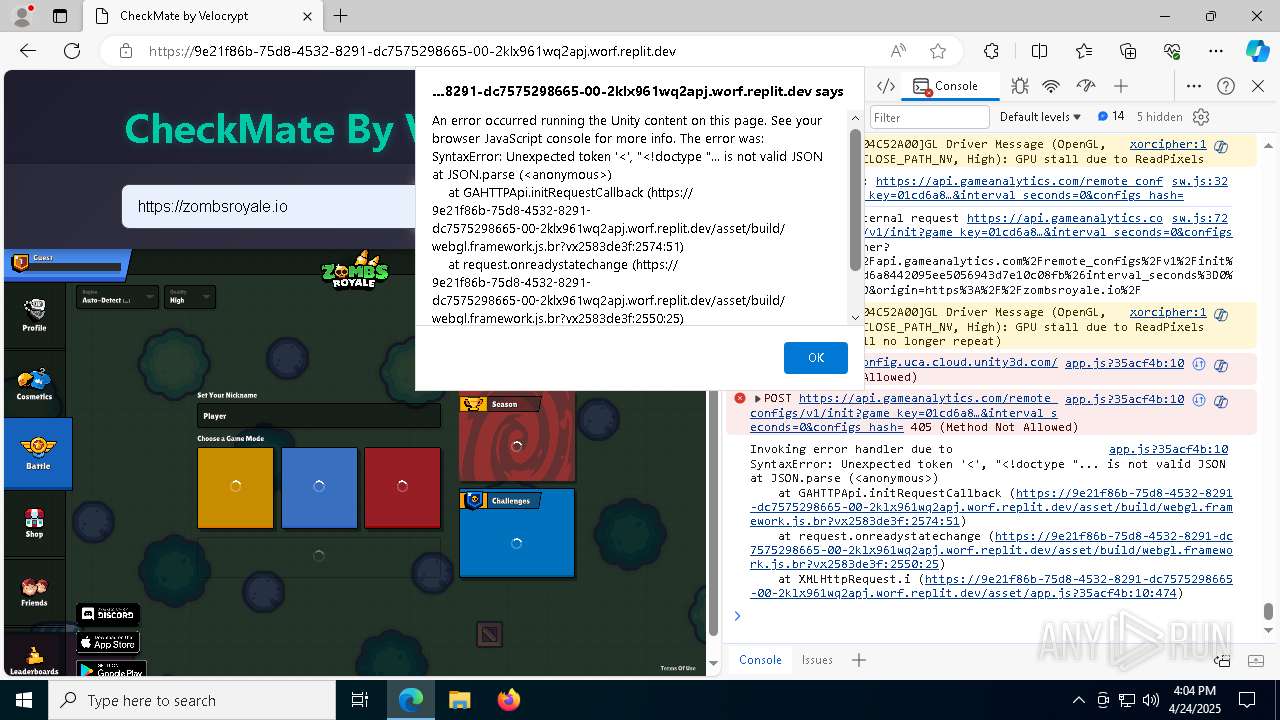This screenshot has height=720, width=1280.
Task: Open a new tab with the plus button
Action: click(x=341, y=16)
